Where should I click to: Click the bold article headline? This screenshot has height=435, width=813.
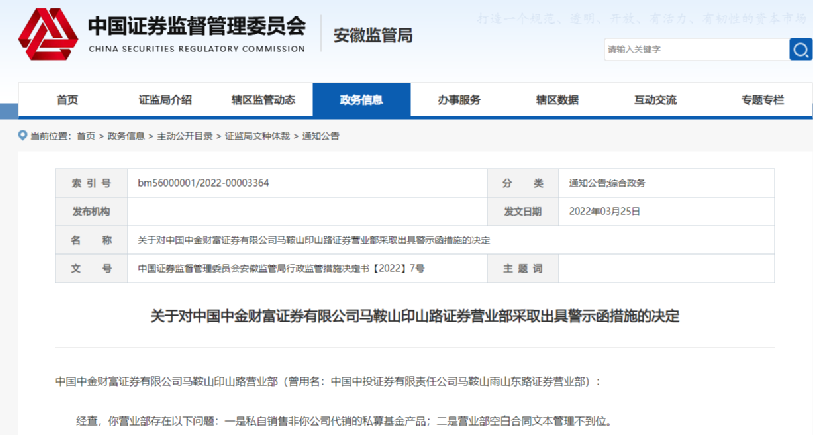[x=415, y=316]
